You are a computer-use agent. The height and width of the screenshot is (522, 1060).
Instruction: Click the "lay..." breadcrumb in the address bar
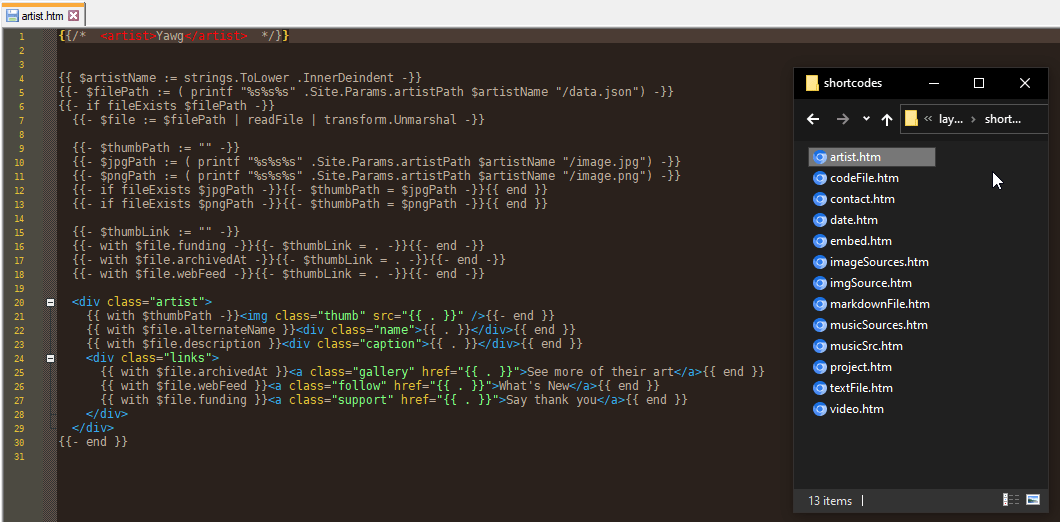pos(951,119)
